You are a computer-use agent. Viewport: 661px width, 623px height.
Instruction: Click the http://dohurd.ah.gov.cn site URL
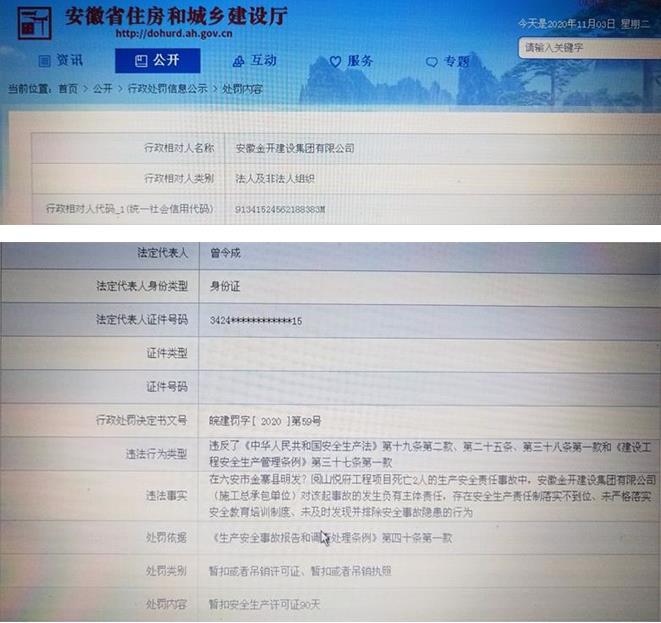tap(174, 33)
